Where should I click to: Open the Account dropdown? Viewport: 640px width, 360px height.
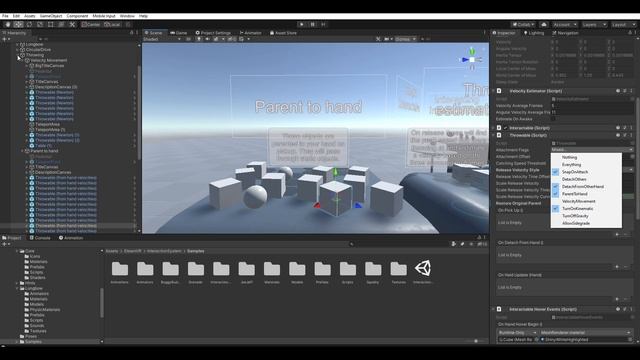564,24
